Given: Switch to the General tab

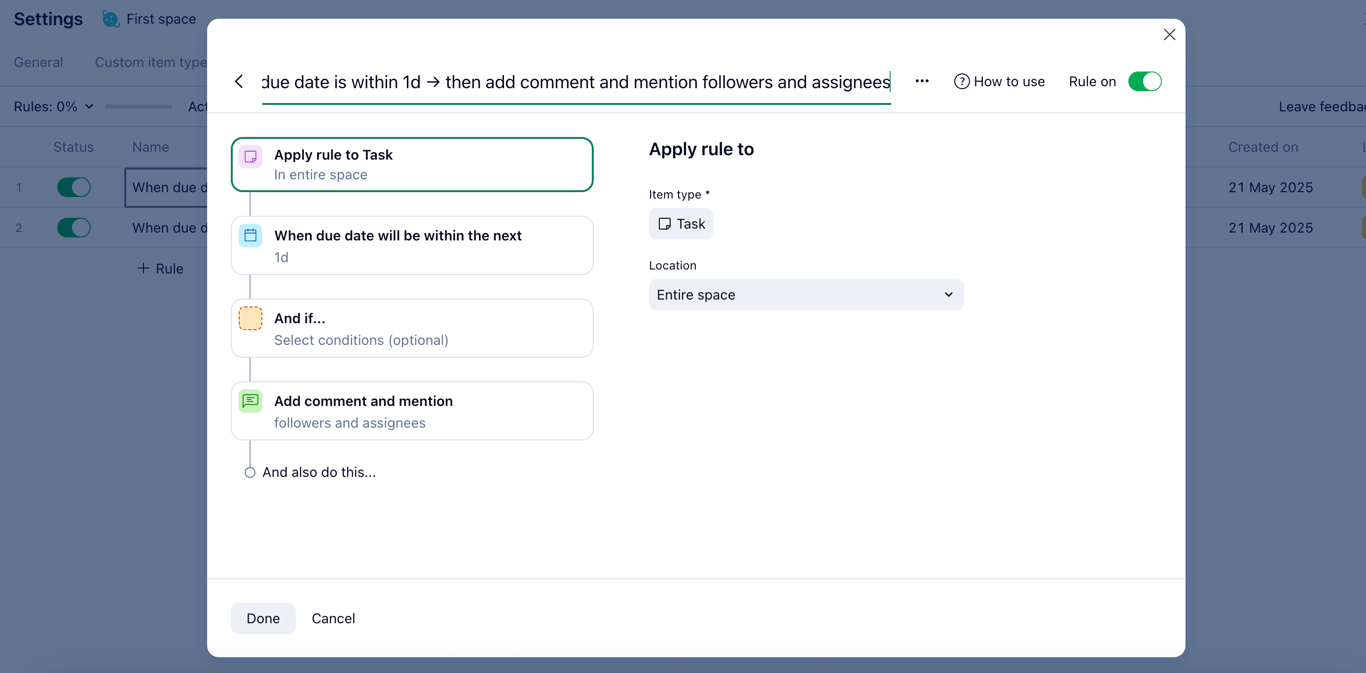Looking at the screenshot, I should click(x=38, y=62).
